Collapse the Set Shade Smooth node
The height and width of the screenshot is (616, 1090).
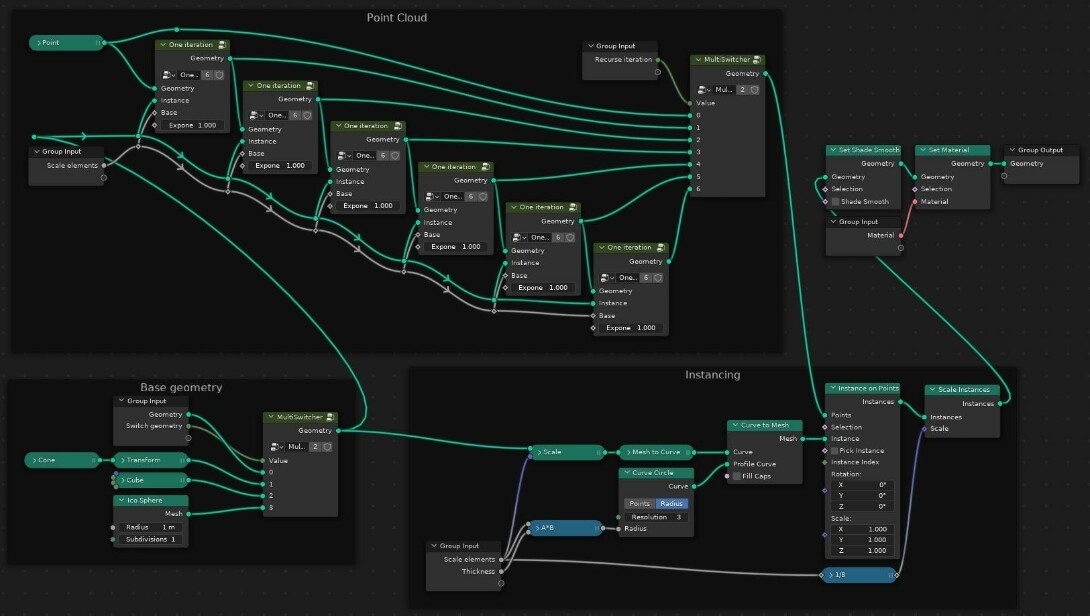833,150
